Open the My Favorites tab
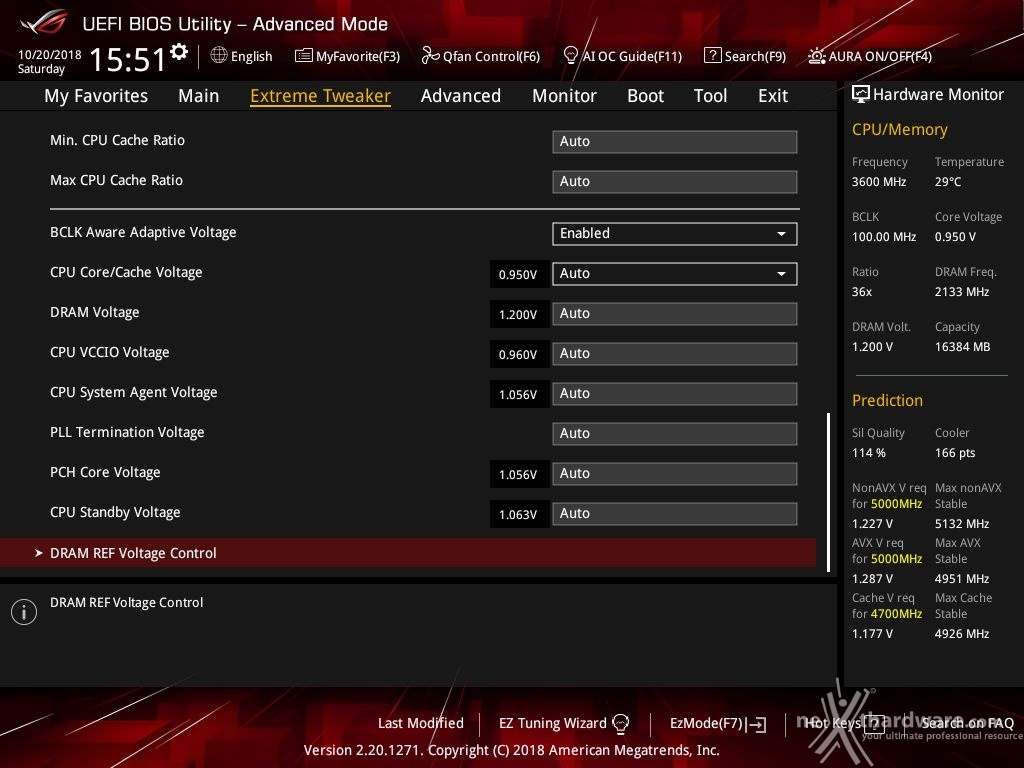 pos(96,96)
